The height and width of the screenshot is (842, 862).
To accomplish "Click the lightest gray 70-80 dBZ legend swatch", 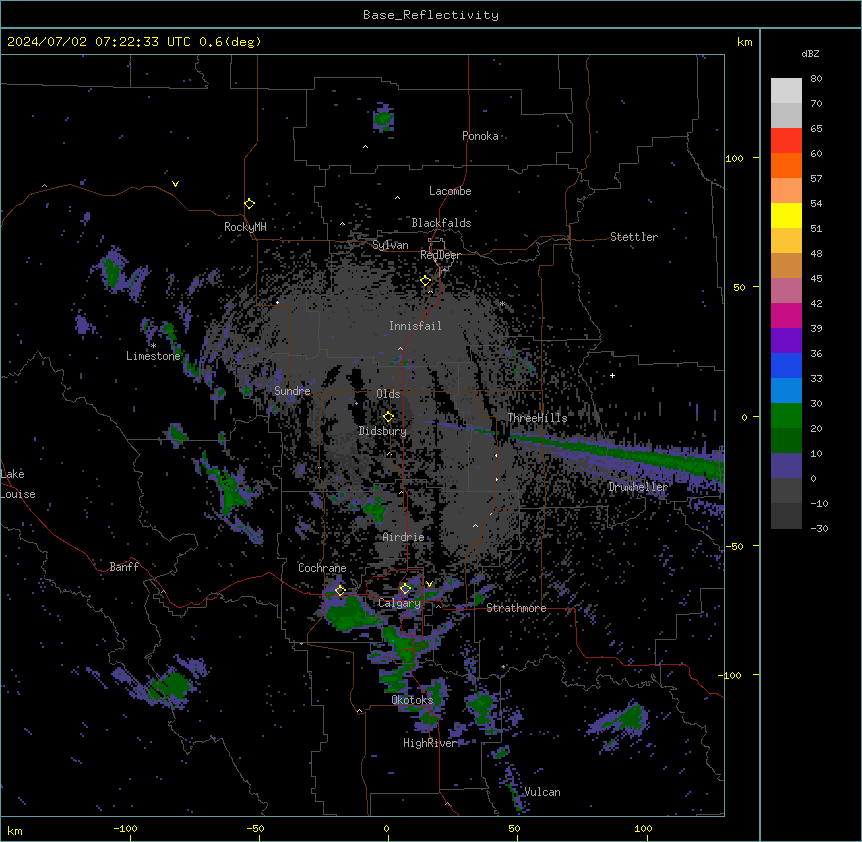I will (x=786, y=91).
